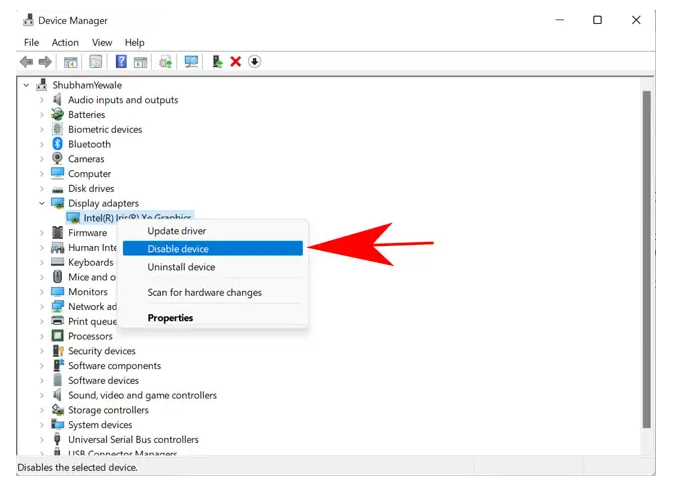Click the red X uninstall device icon
686x486 pixels.
(x=236, y=62)
